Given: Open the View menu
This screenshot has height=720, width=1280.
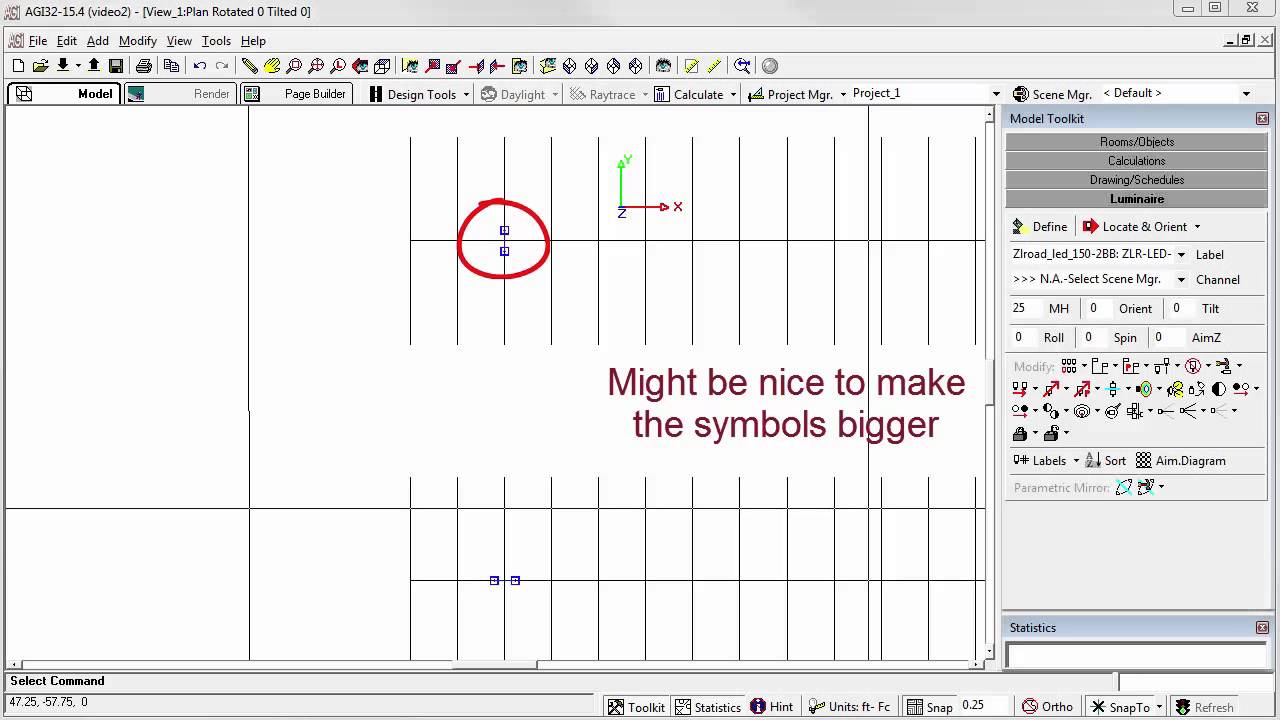Looking at the screenshot, I should [x=179, y=41].
